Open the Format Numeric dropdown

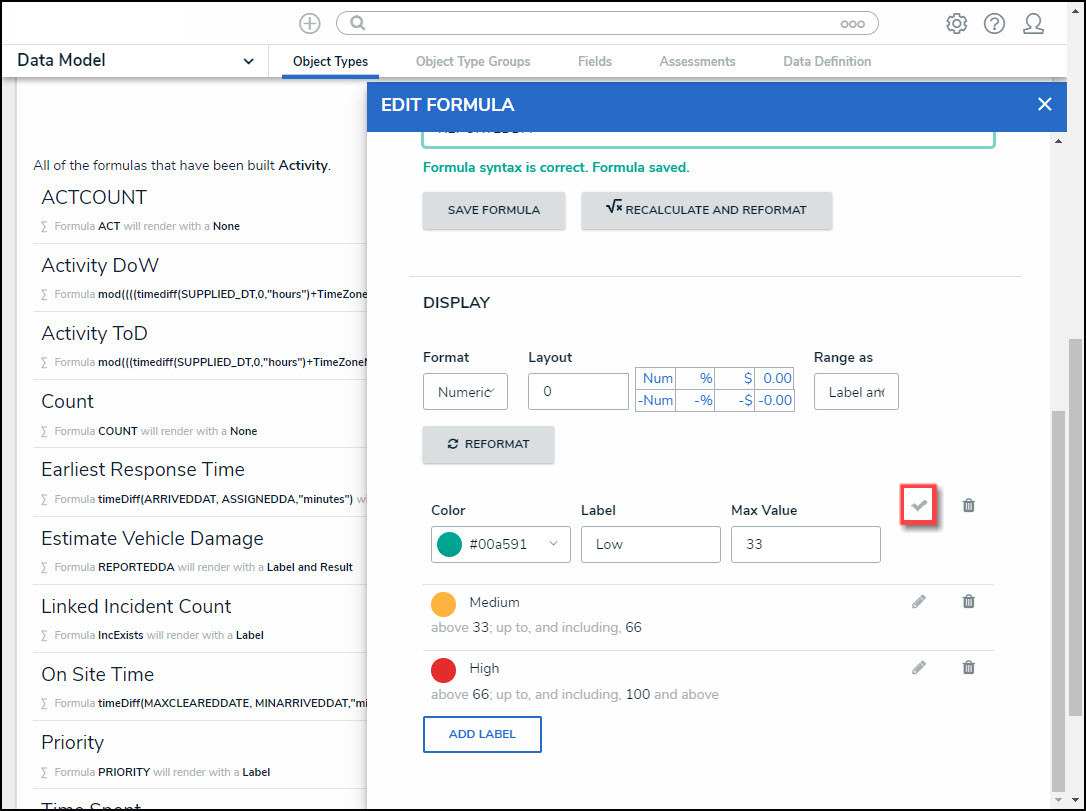(x=465, y=392)
